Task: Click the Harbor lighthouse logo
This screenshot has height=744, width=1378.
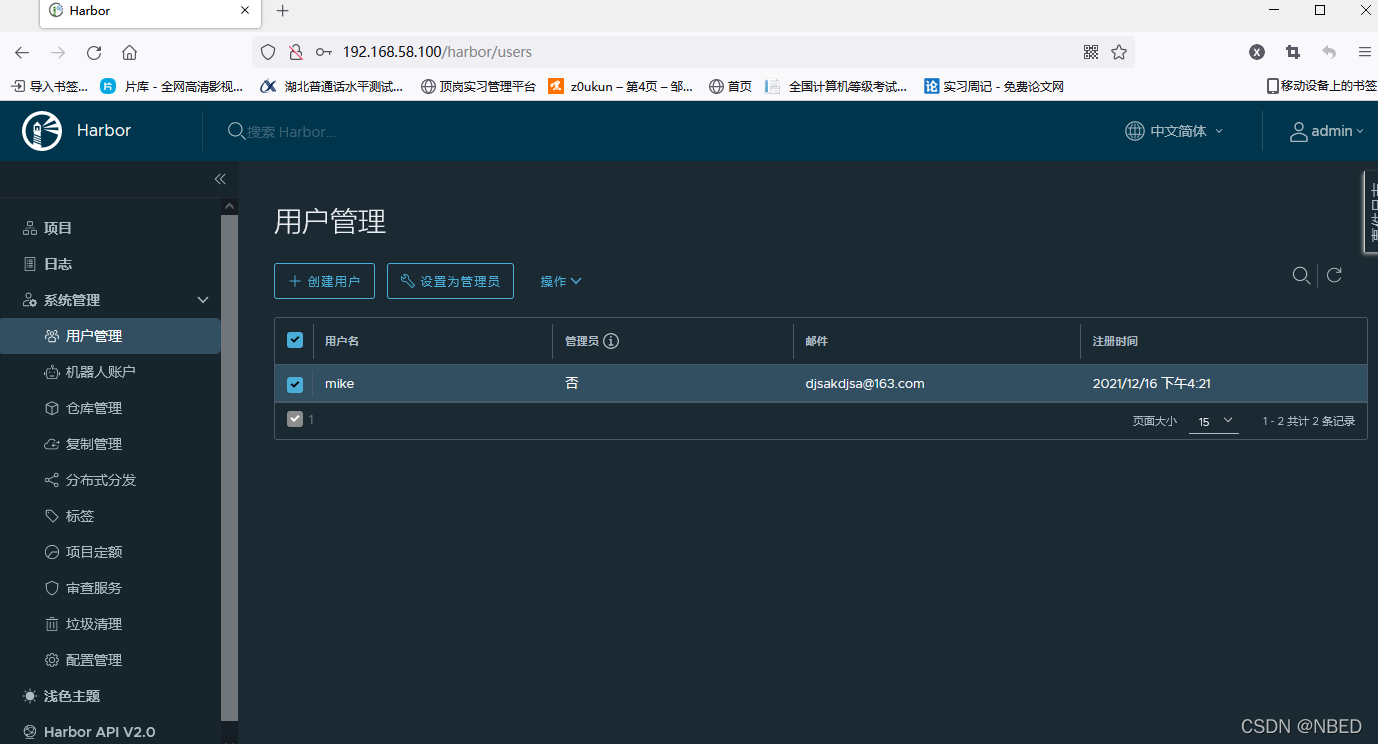Action: click(41, 131)
